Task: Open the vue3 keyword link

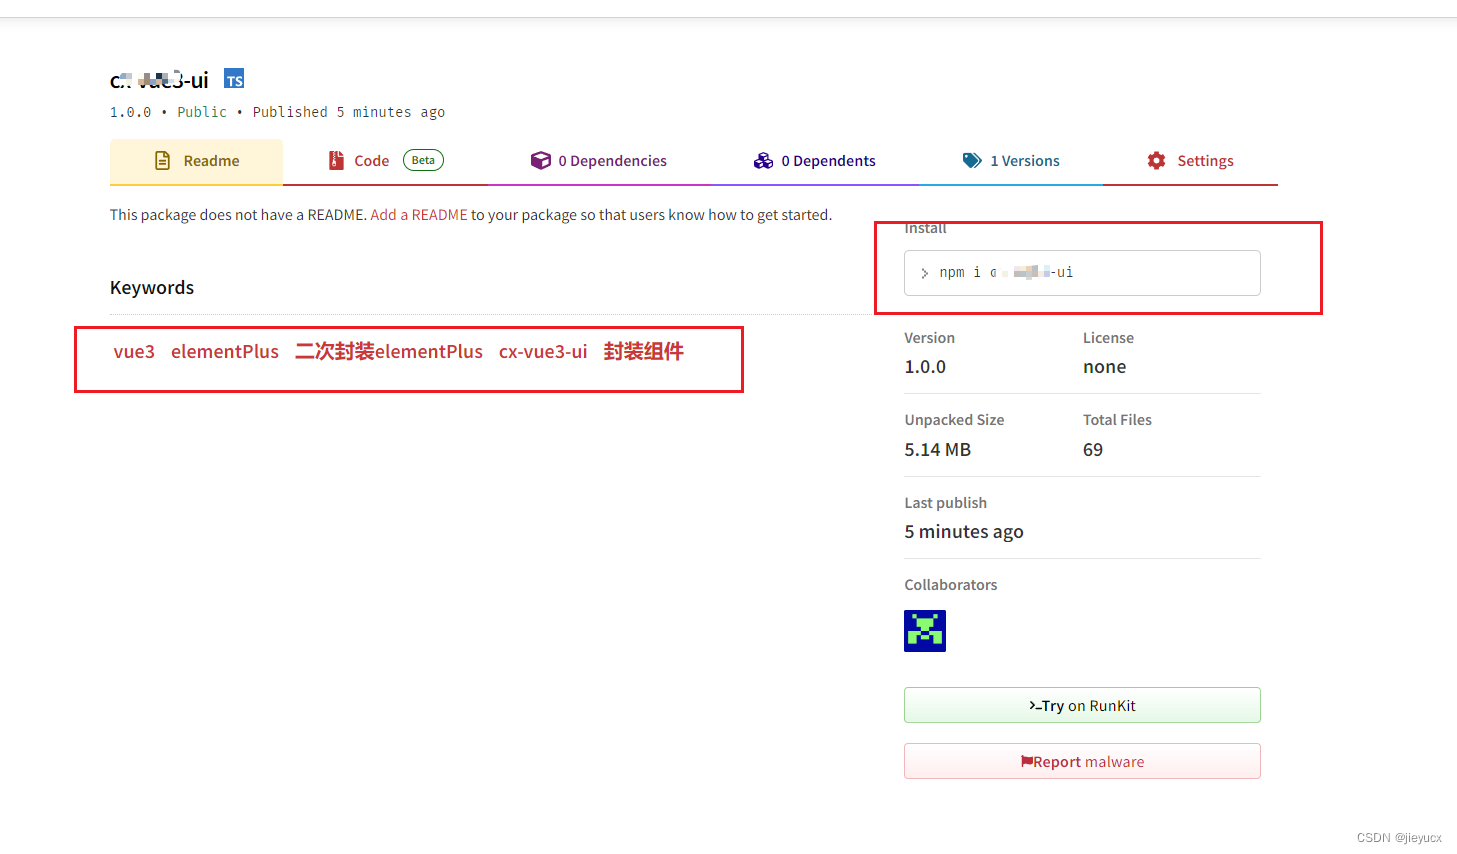Action: click(134, 352)
